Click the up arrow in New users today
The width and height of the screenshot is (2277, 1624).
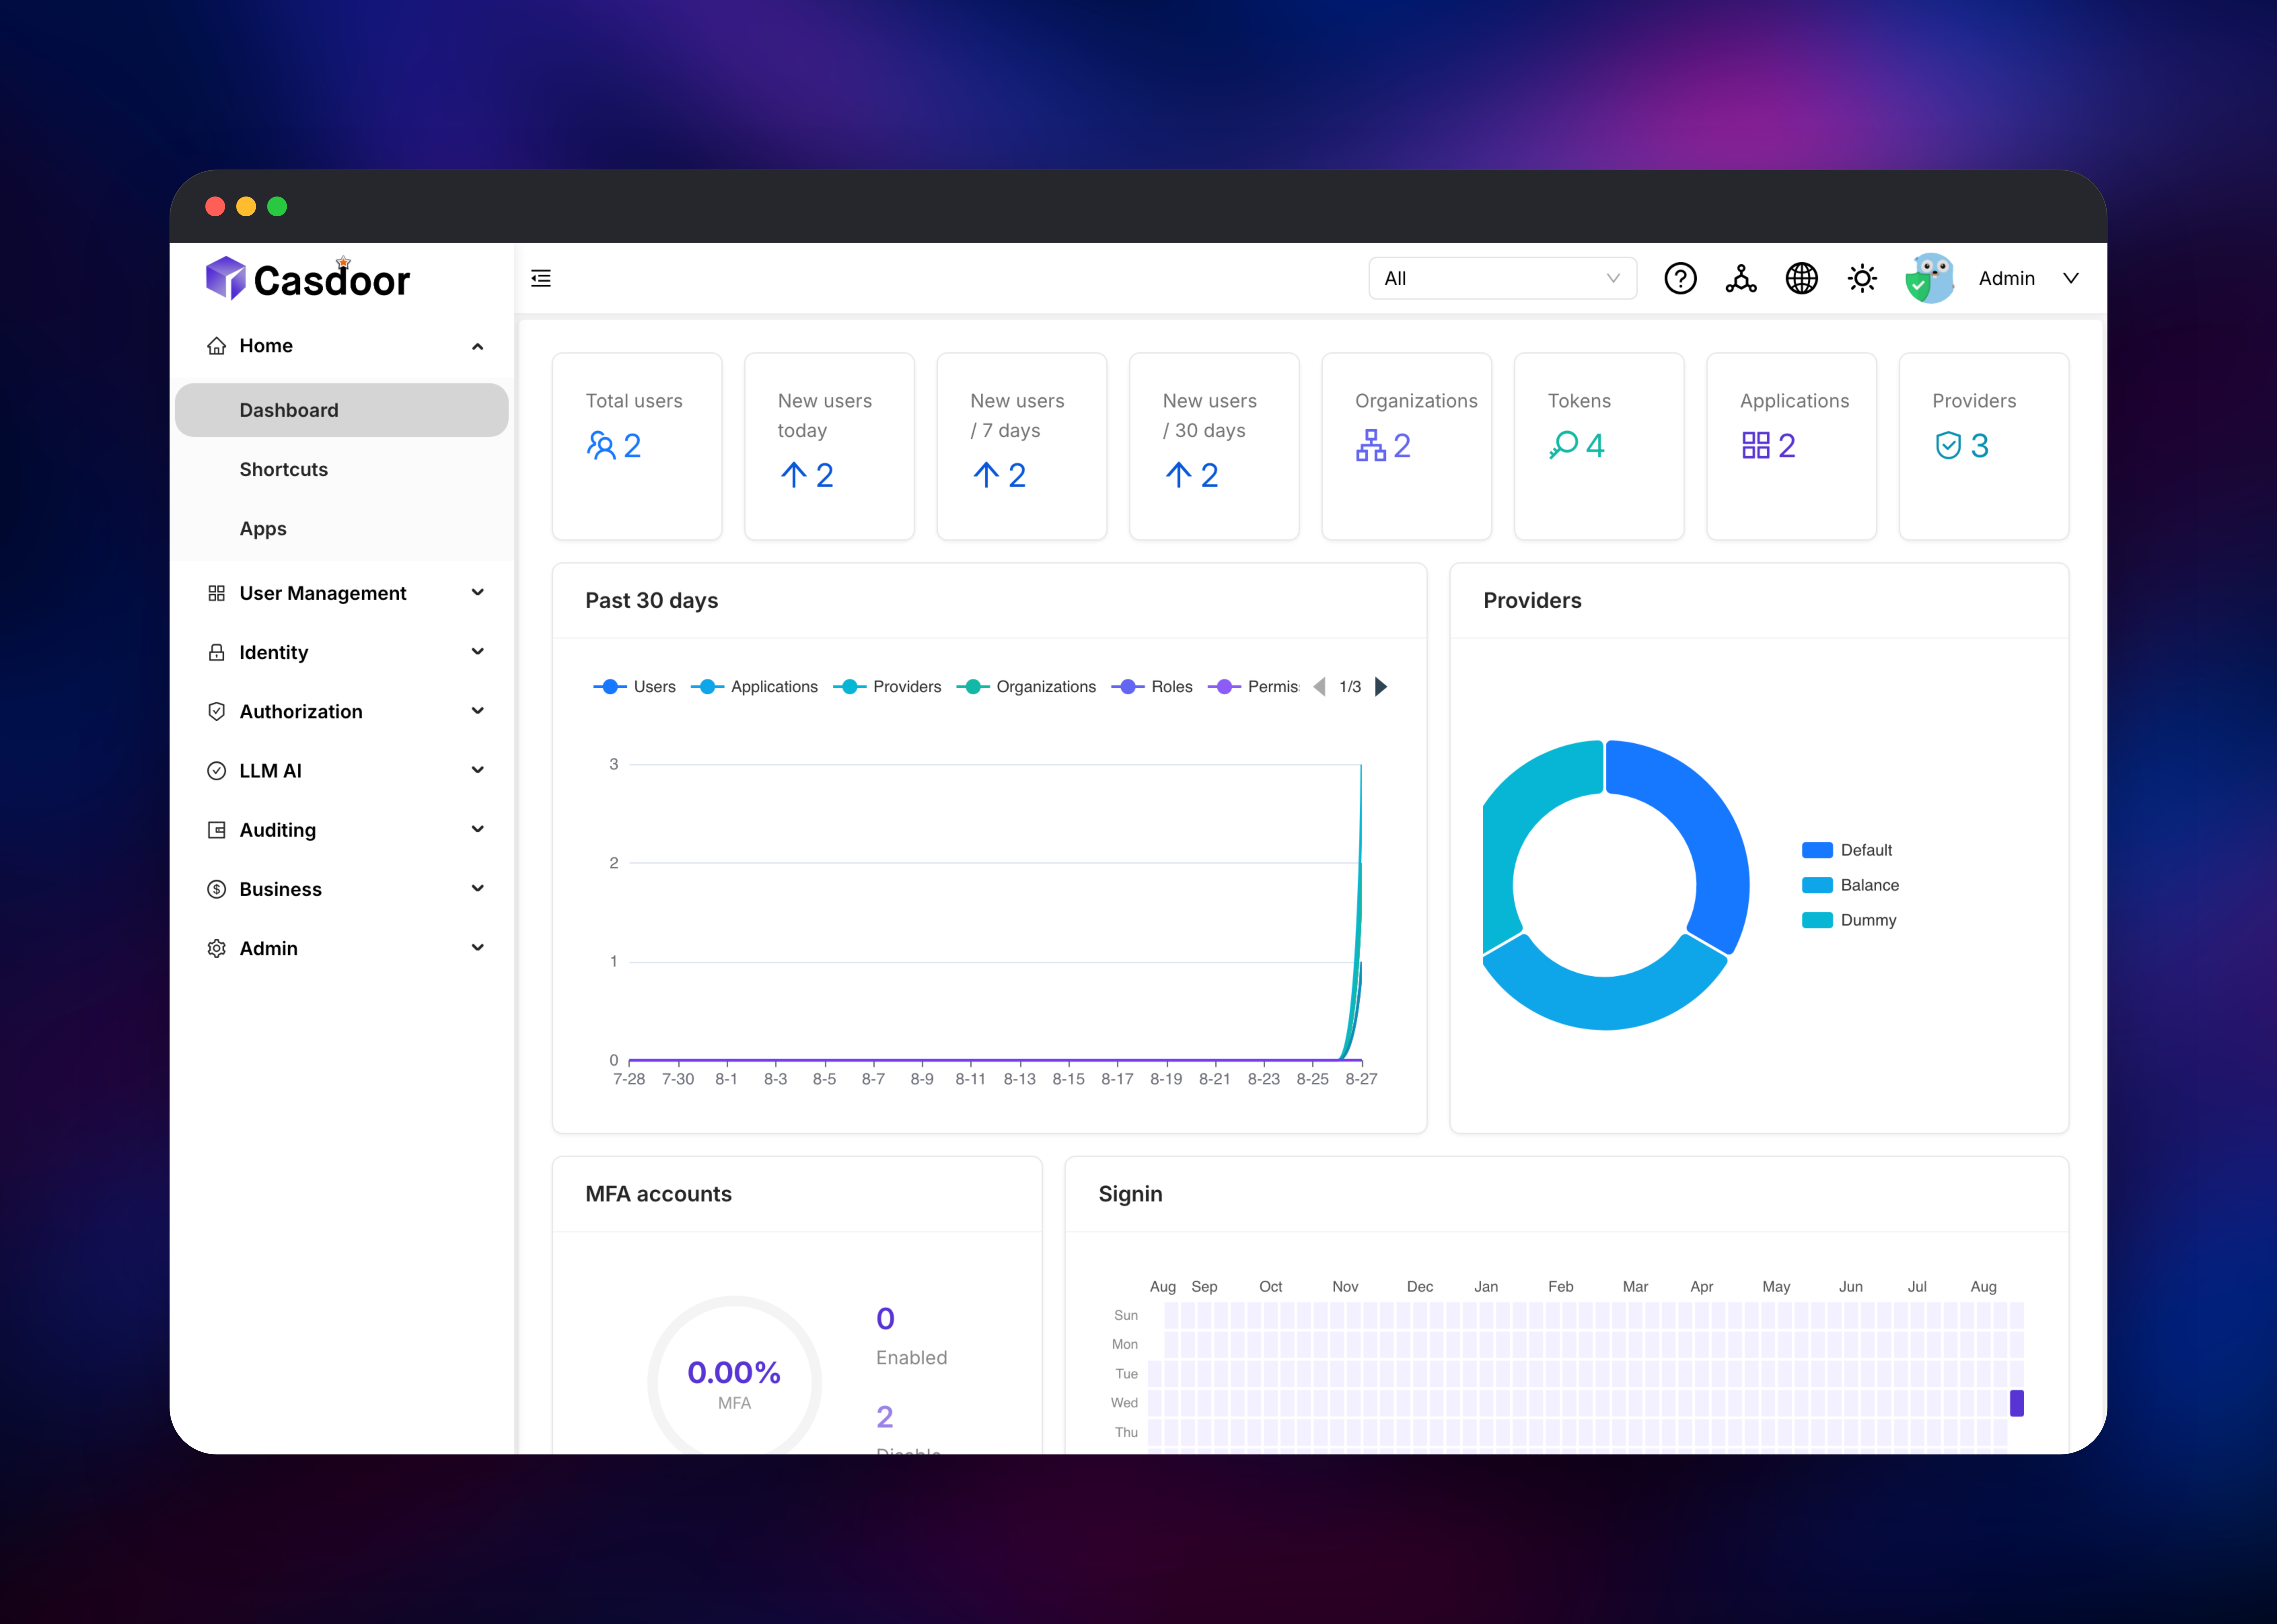794,475
